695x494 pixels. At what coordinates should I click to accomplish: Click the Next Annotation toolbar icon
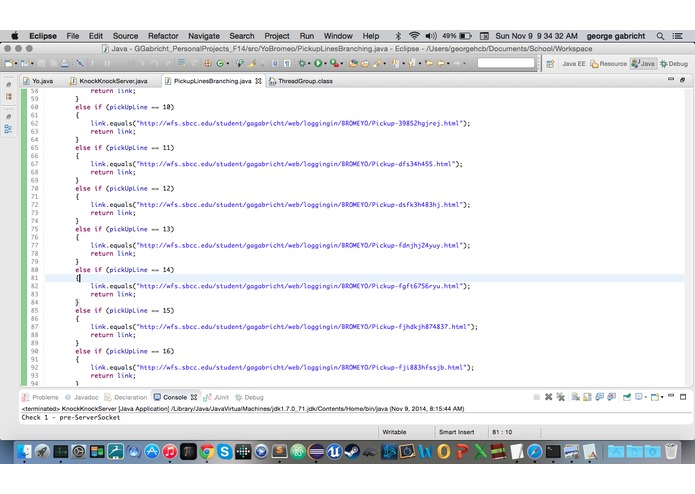396,63
